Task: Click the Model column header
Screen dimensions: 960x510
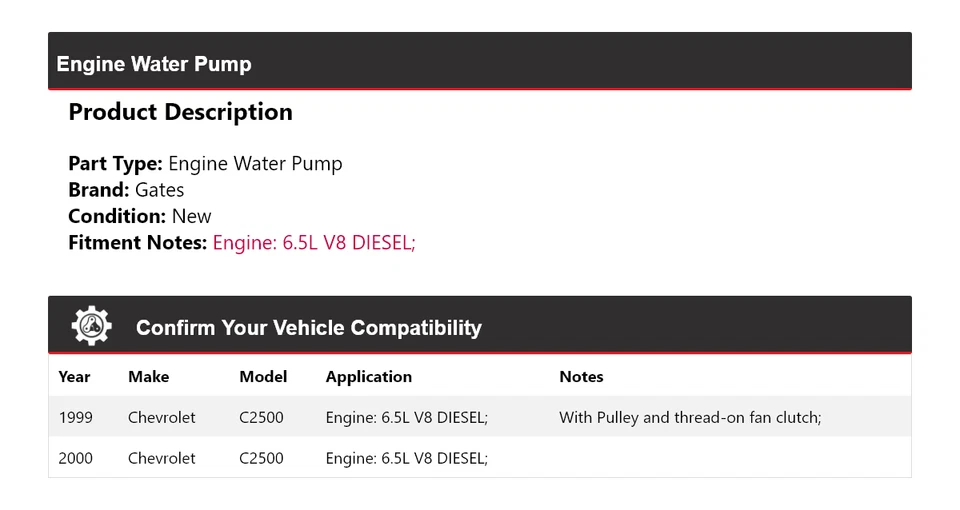Action: tap(263, 377)
